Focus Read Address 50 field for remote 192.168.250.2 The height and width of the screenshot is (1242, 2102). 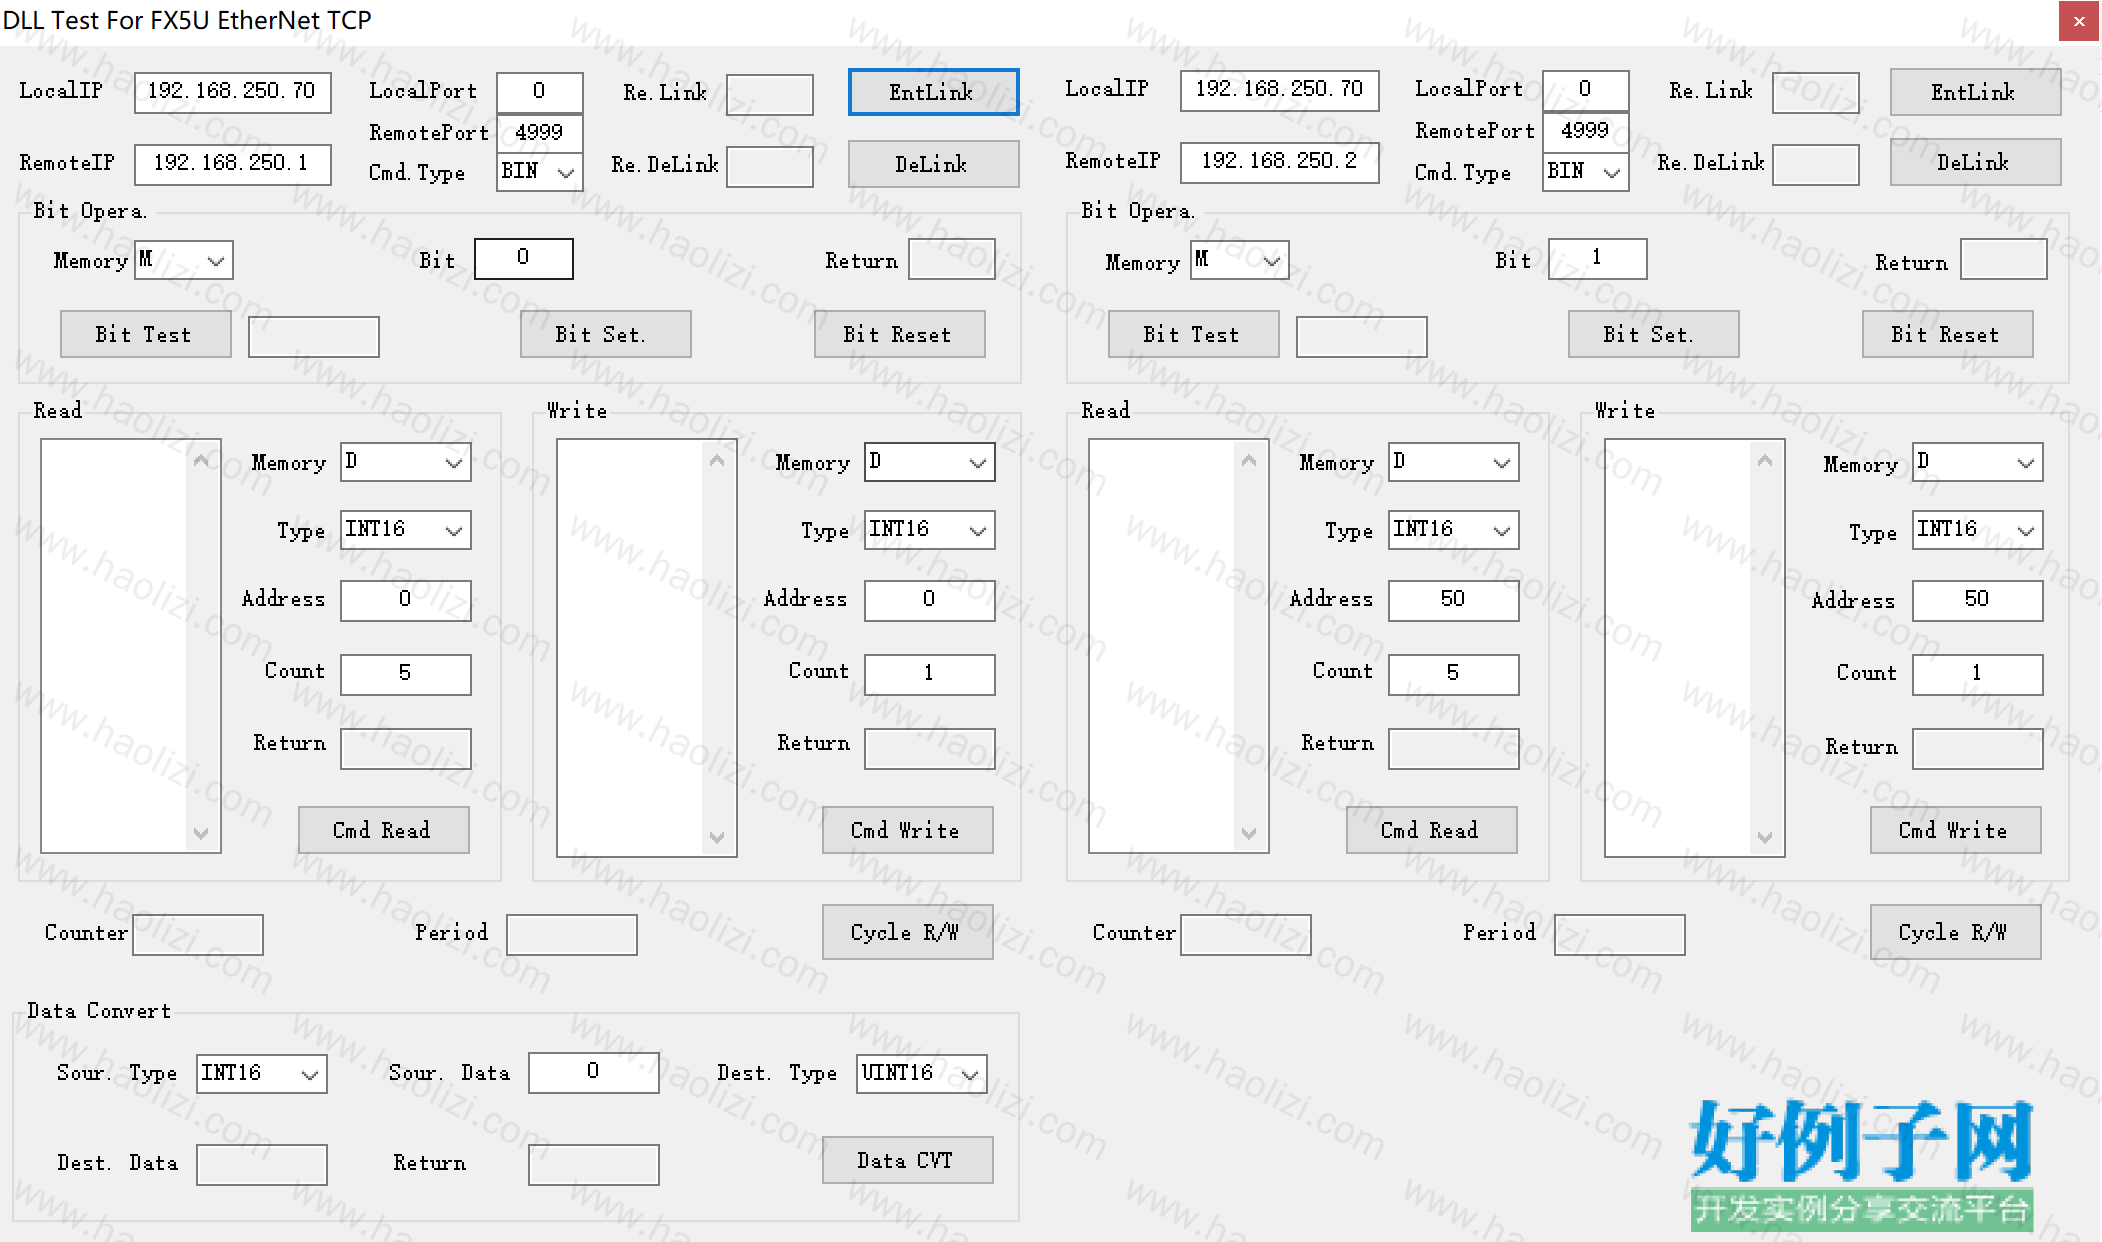point(1453,600)
